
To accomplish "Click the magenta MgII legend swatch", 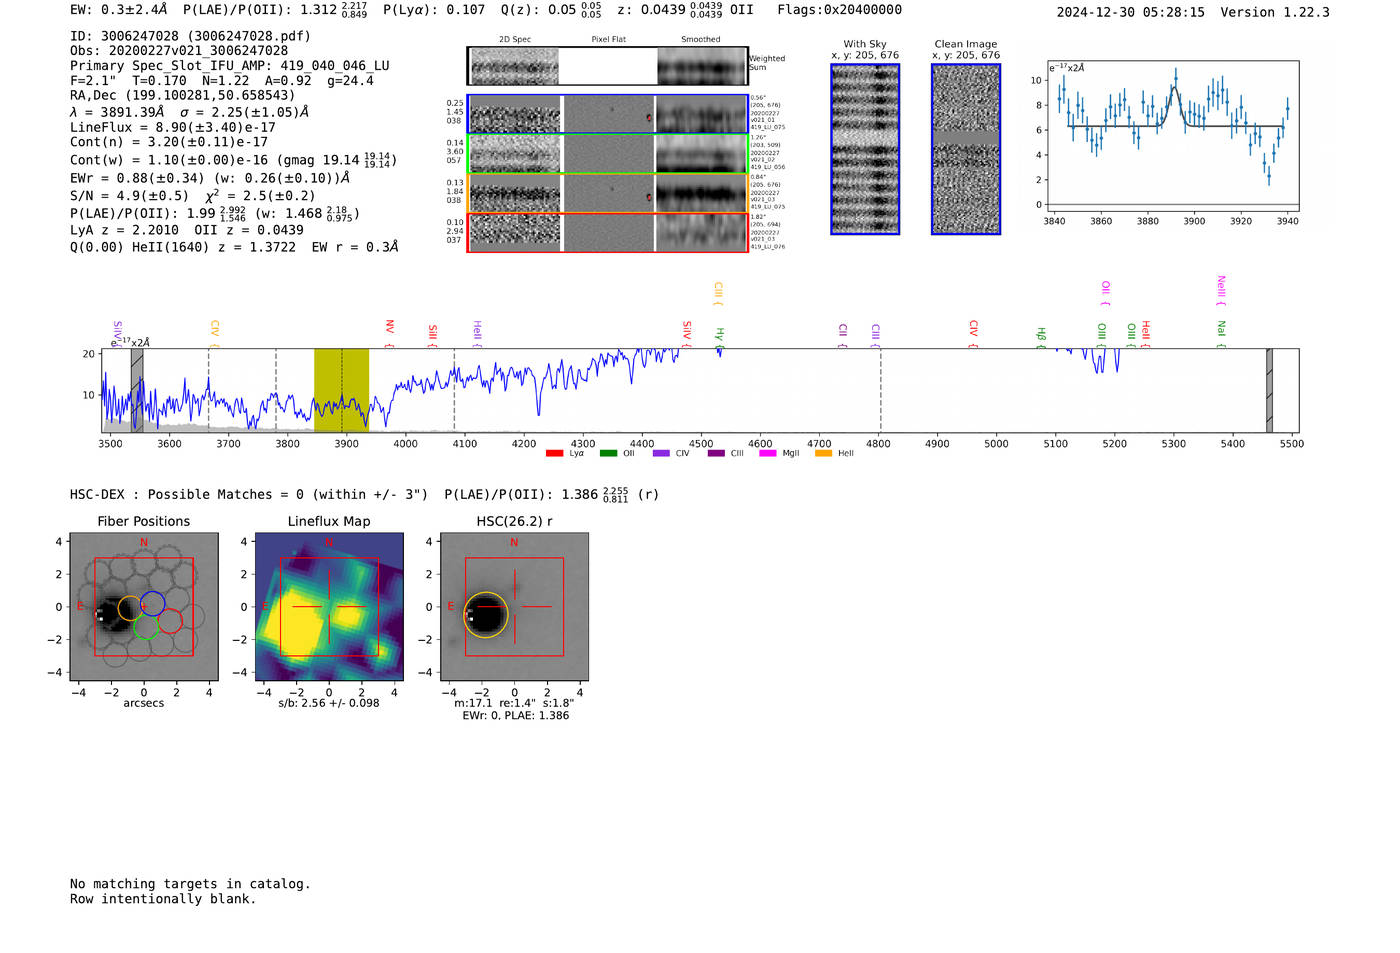I will tap(768, 453).
